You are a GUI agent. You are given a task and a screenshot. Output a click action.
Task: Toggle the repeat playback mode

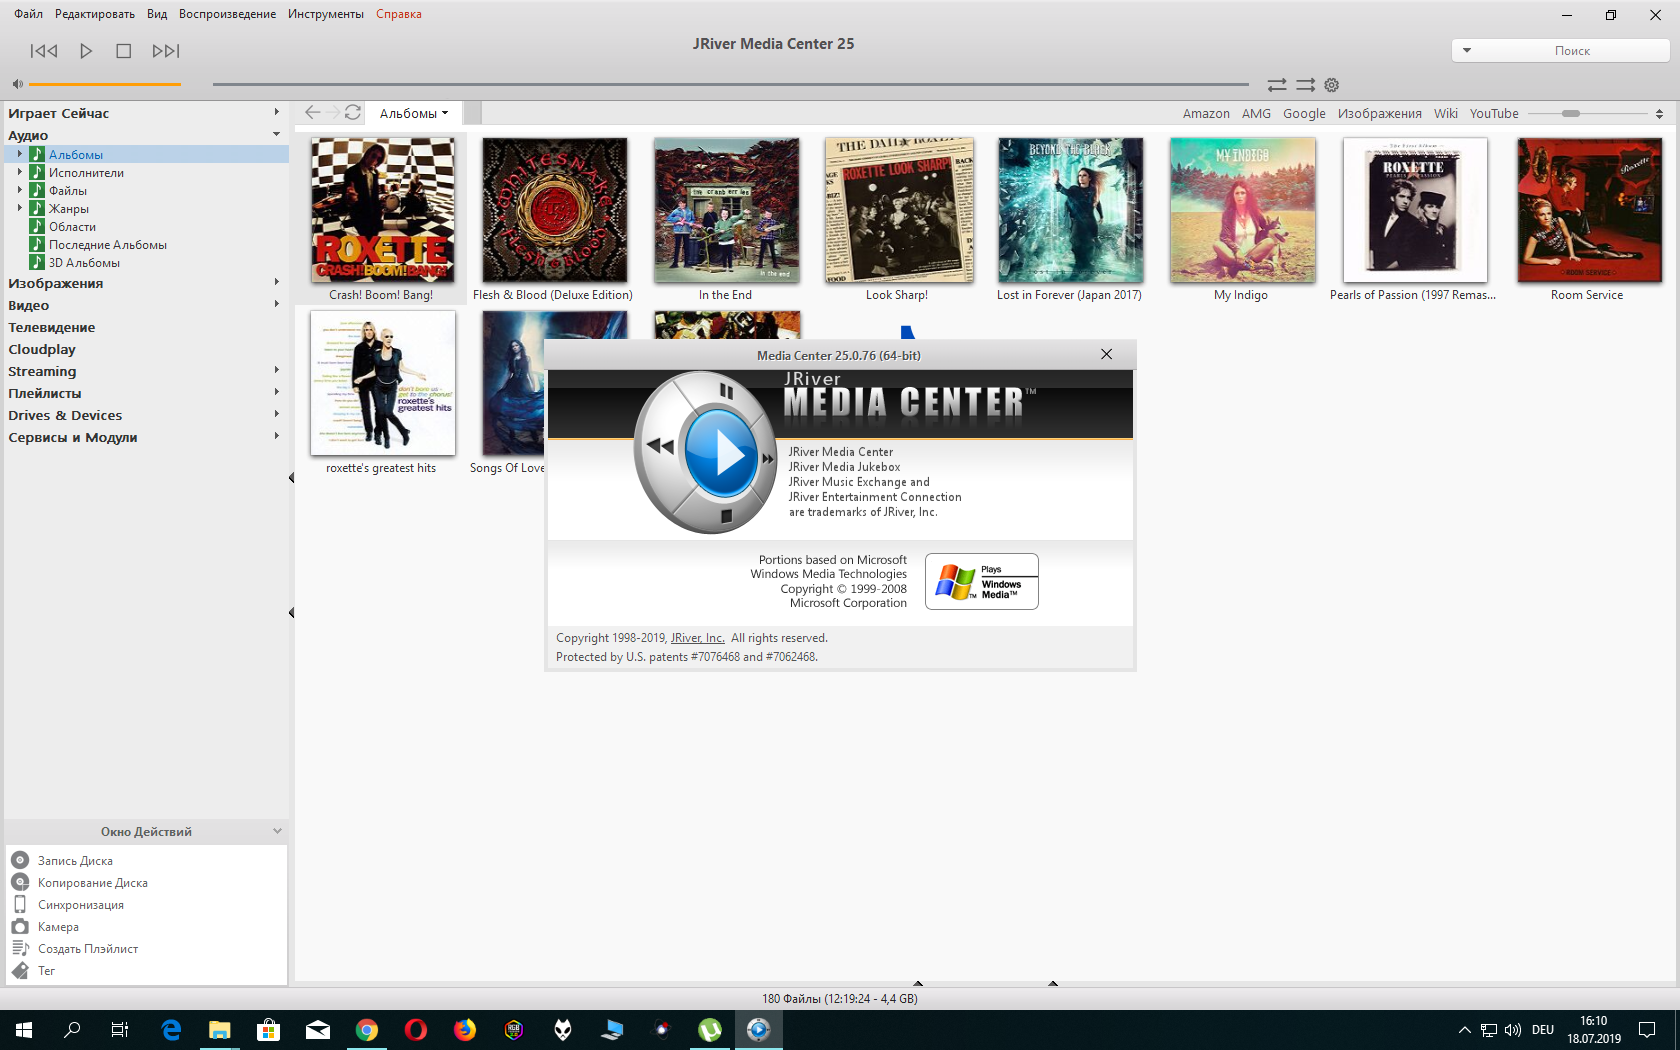[x=1277, y=85]
